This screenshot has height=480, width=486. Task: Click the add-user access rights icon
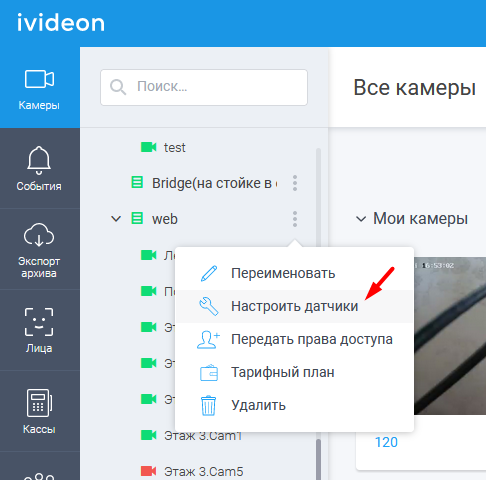[x=209, y=339]
